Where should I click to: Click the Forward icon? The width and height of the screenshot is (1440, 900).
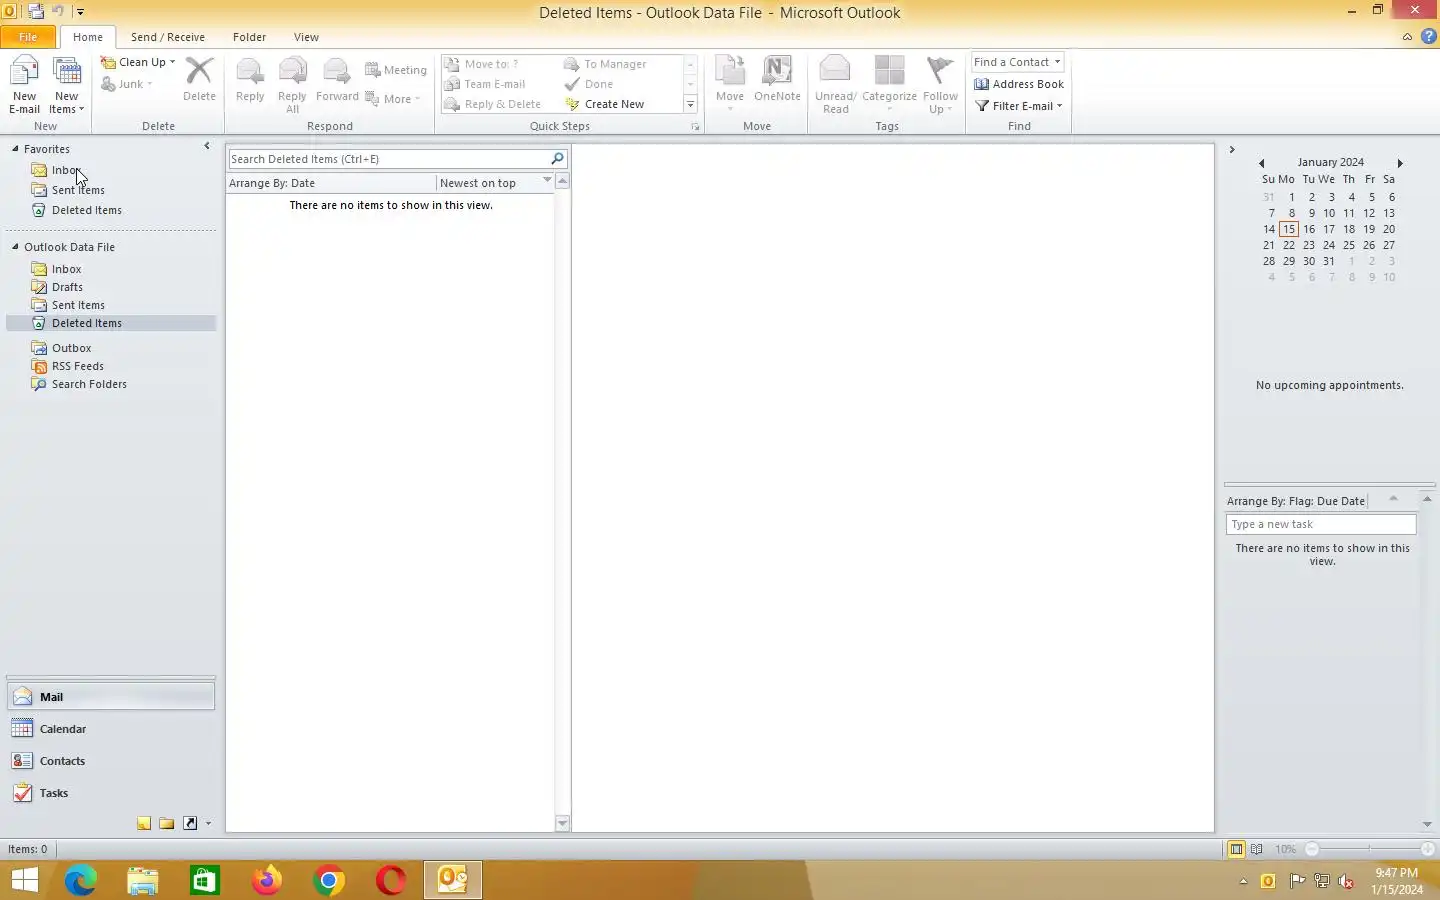pos(337,79)
